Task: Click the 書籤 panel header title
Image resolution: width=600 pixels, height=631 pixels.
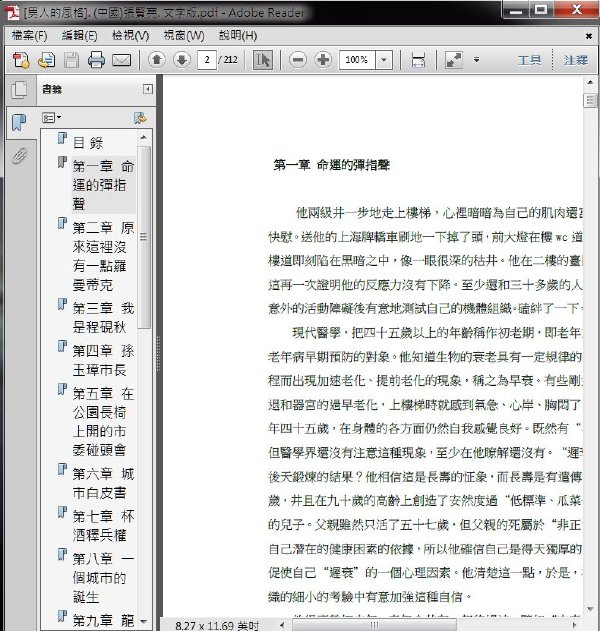Action: (52, 89)
